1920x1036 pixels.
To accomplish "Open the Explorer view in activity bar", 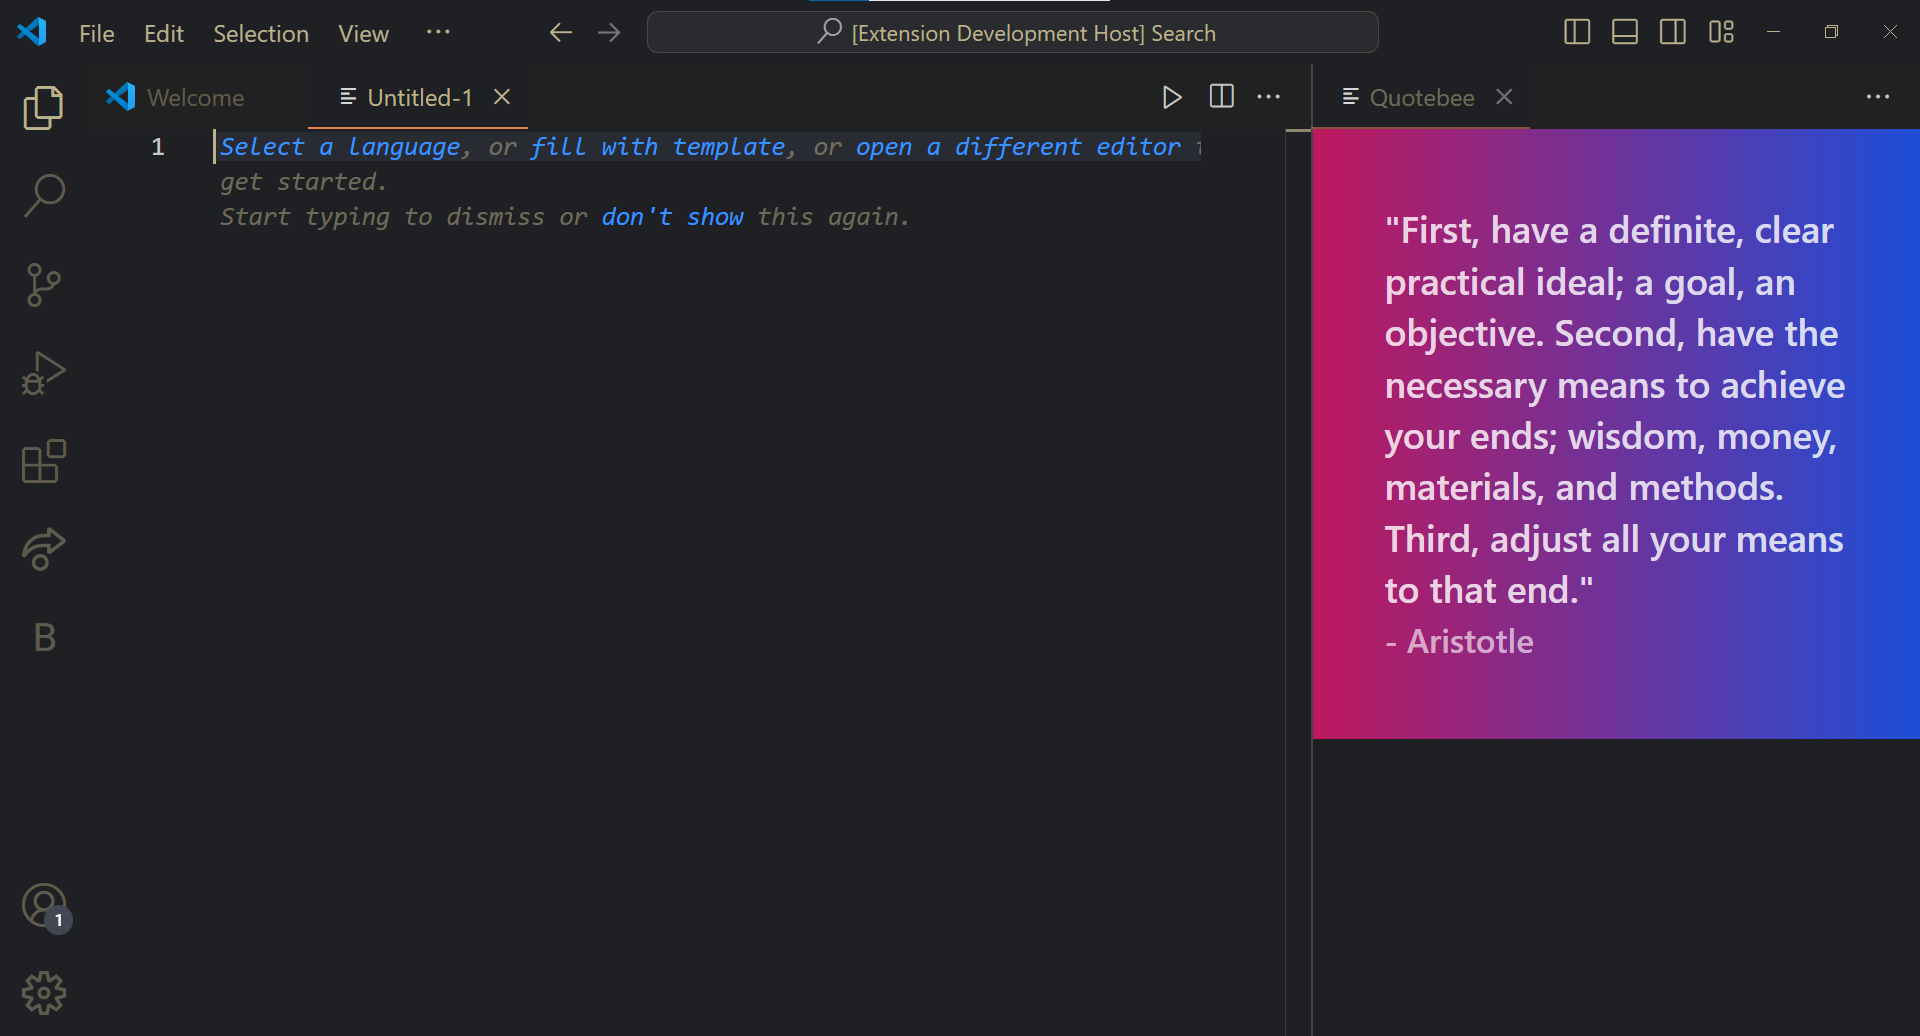I will click(43, 107).
